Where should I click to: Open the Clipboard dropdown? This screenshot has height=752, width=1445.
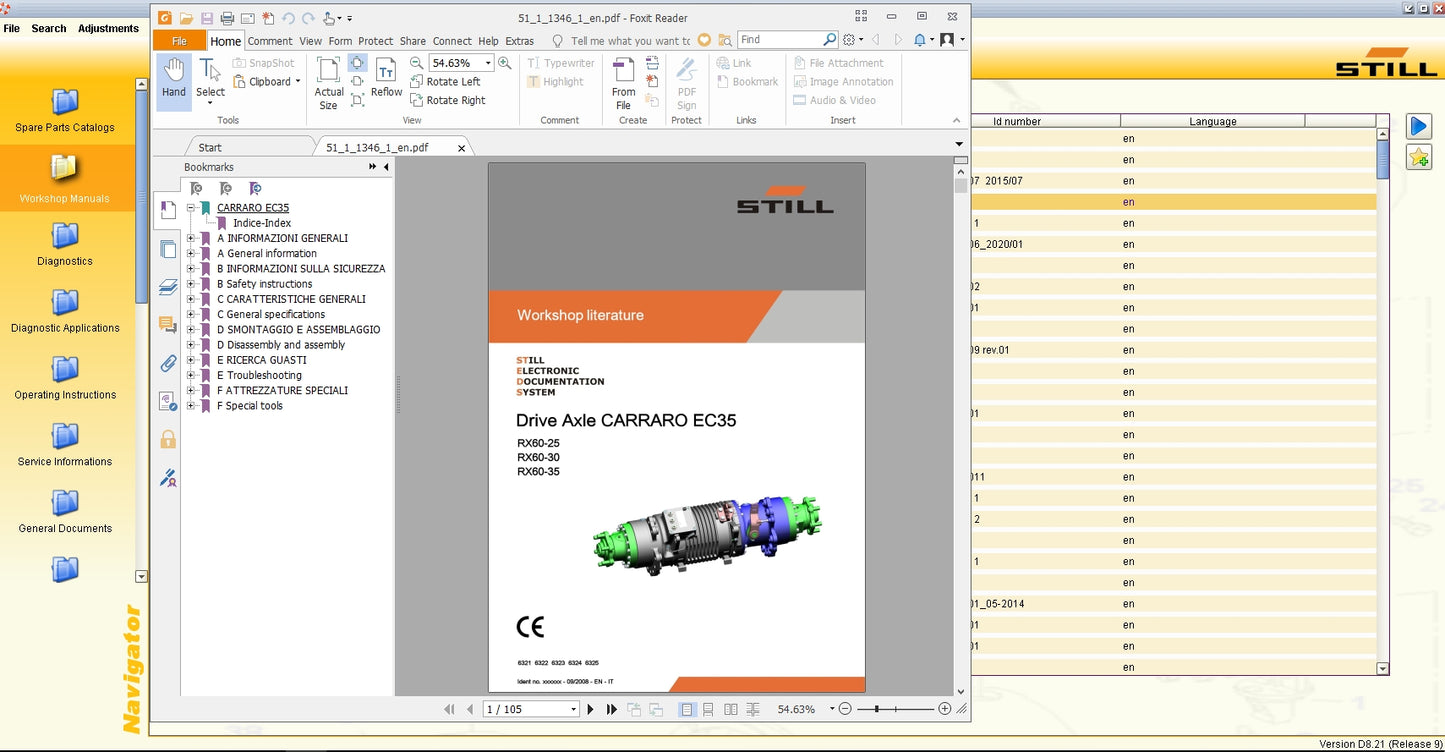coord(298,82)
